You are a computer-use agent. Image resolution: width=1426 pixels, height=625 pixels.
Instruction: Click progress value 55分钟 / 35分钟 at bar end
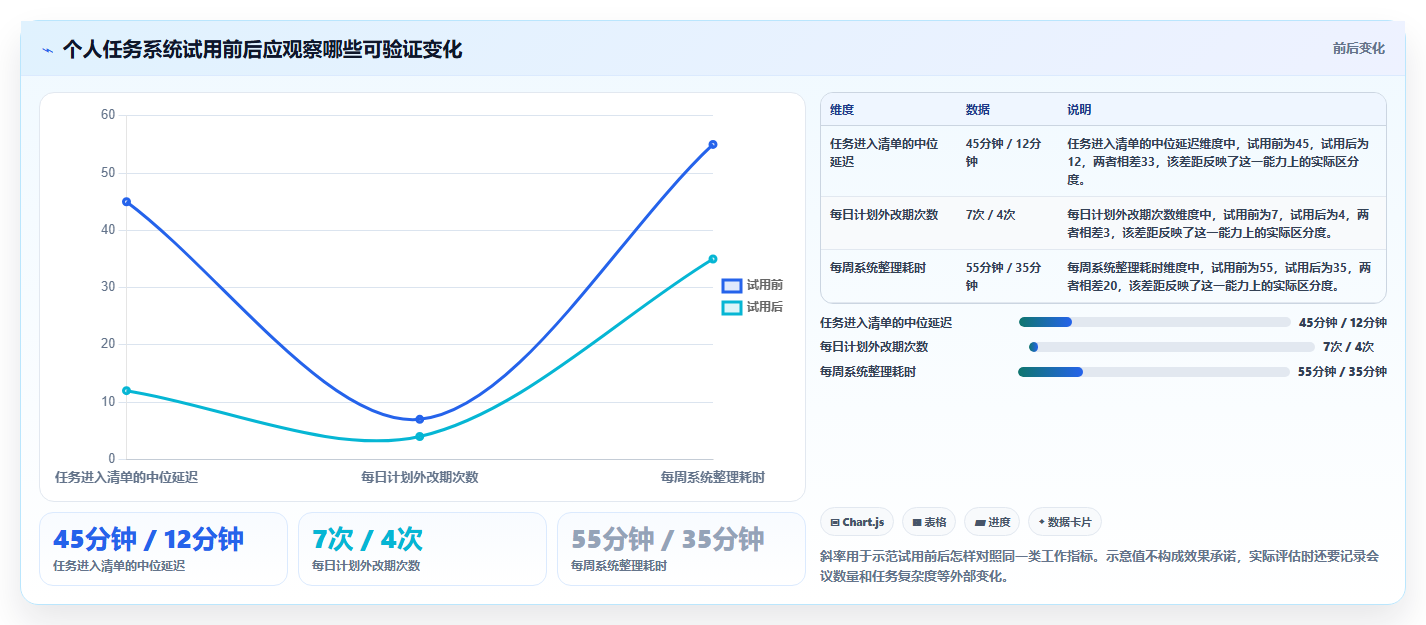(1342, 372)
